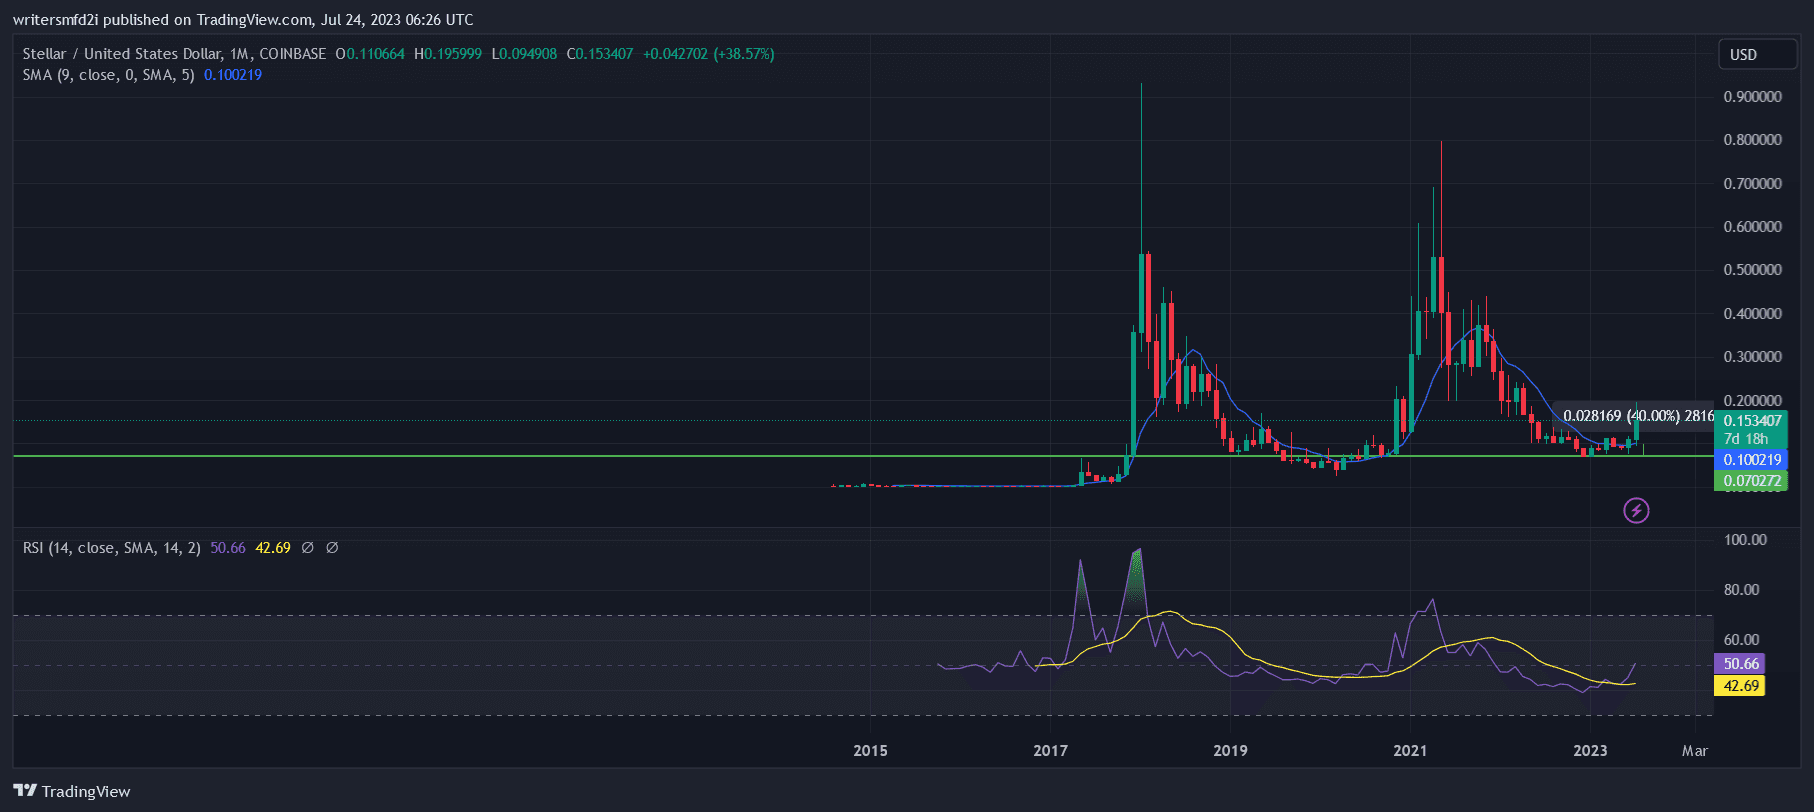This screenshot has width=1814, height=812.
Task: Click the 2015 label on the time axis
Action: (x=870, y=751)
